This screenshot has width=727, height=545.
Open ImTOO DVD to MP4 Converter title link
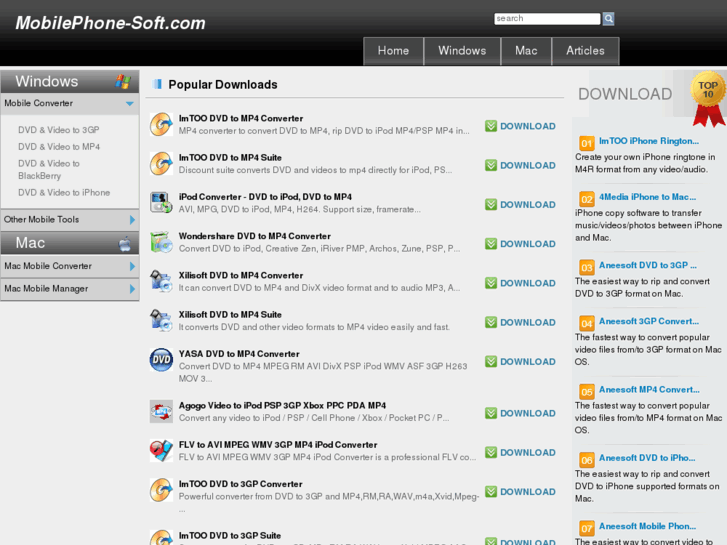(x=241, y=119)
